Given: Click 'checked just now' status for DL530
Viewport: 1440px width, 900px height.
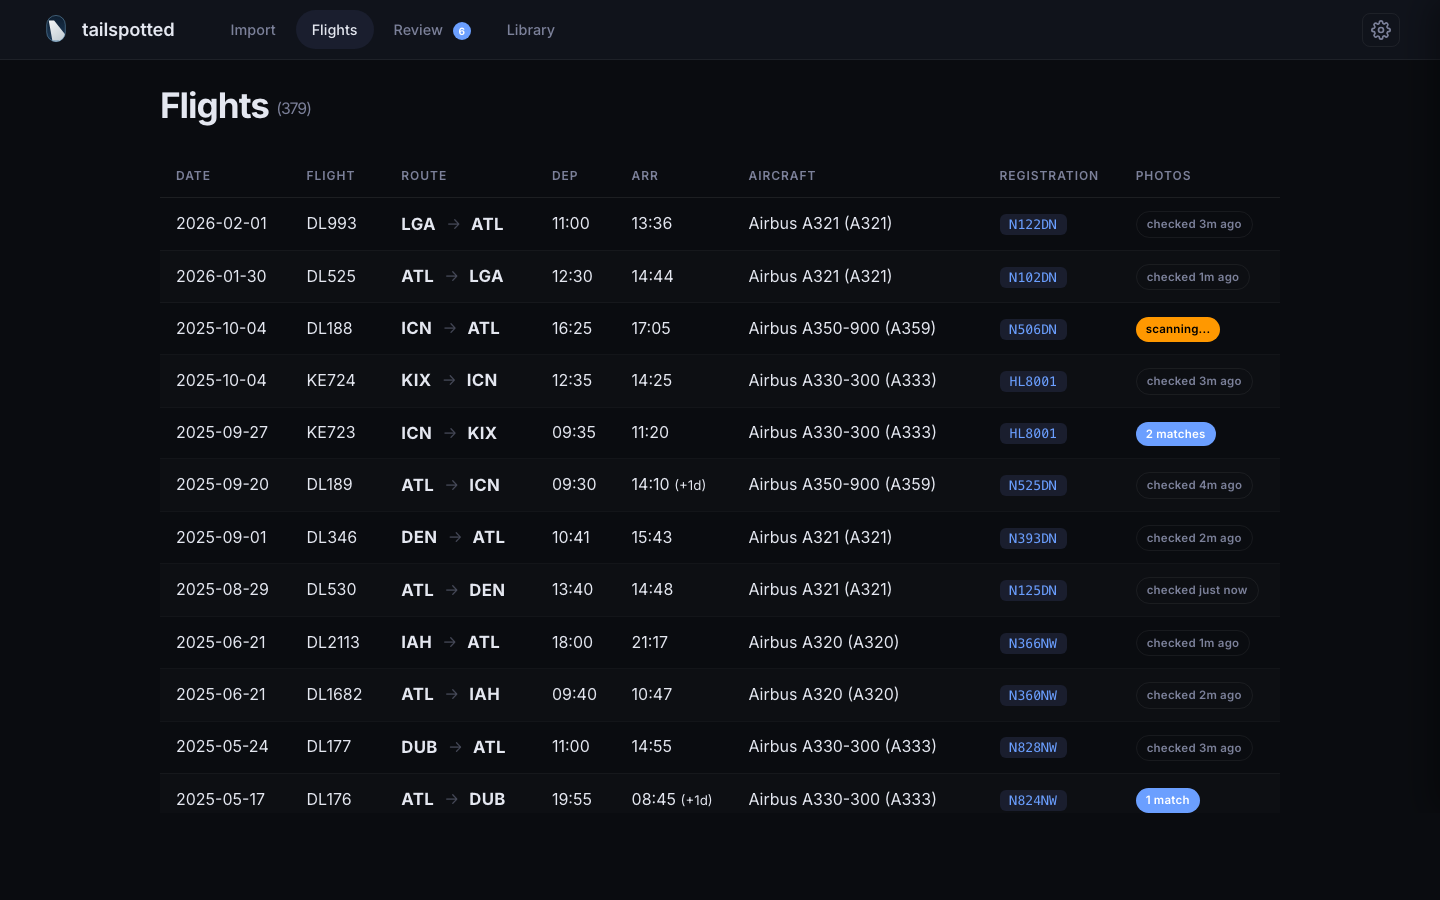Looking at the screenshot, I should 1196,590.
